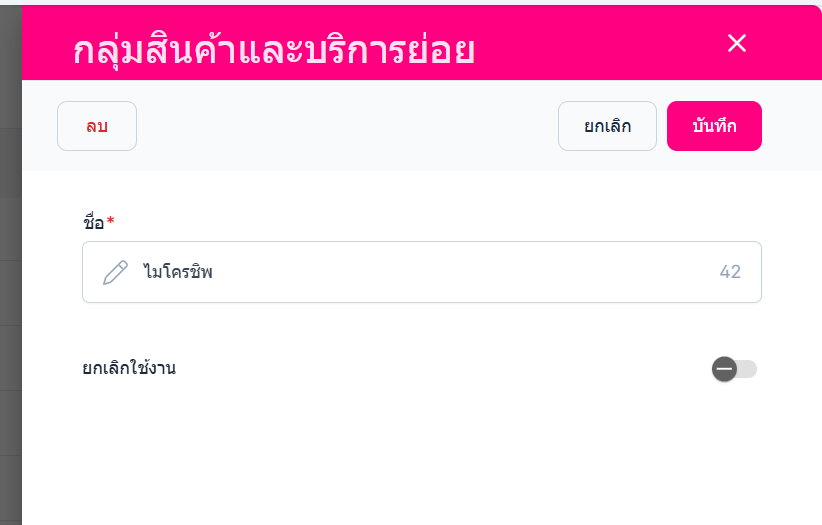
Task: Click the pencil icon in name field
Action: click(116, 272)
